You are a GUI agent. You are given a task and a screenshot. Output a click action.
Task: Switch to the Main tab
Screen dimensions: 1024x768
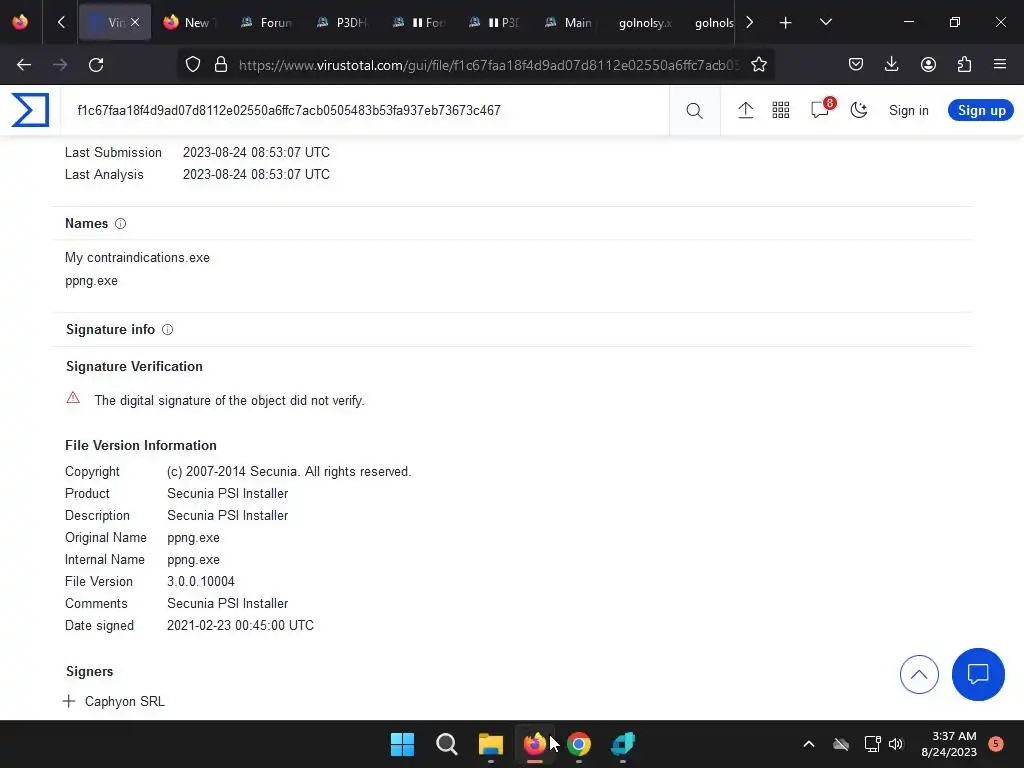pyautogui.click(x=570, y=23)
